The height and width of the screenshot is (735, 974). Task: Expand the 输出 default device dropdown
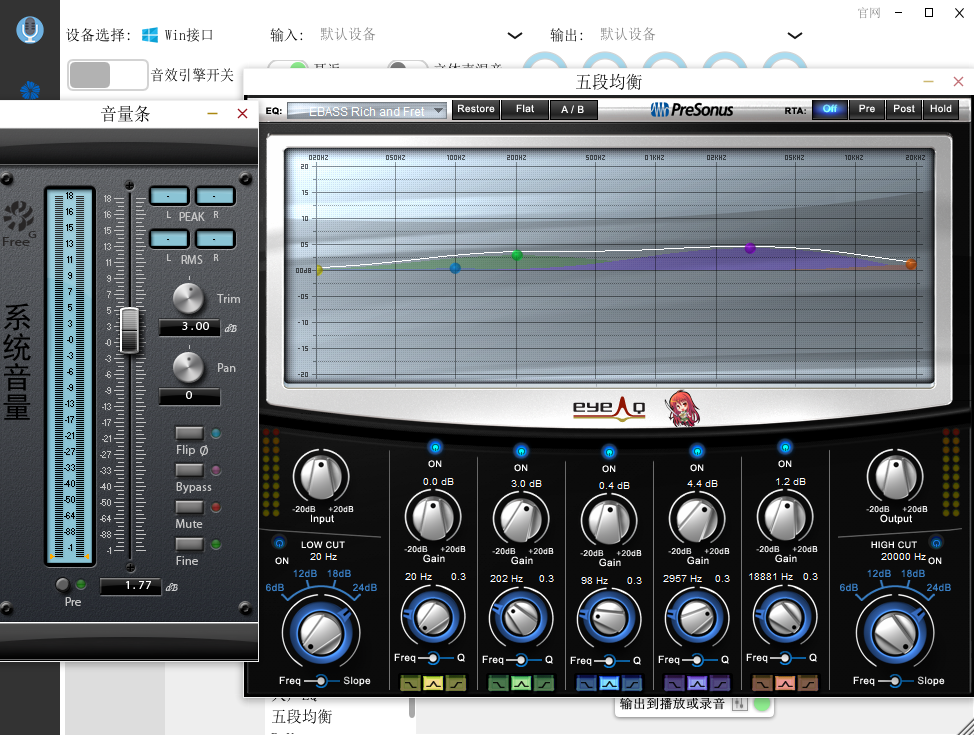click(x=794, y=36)
